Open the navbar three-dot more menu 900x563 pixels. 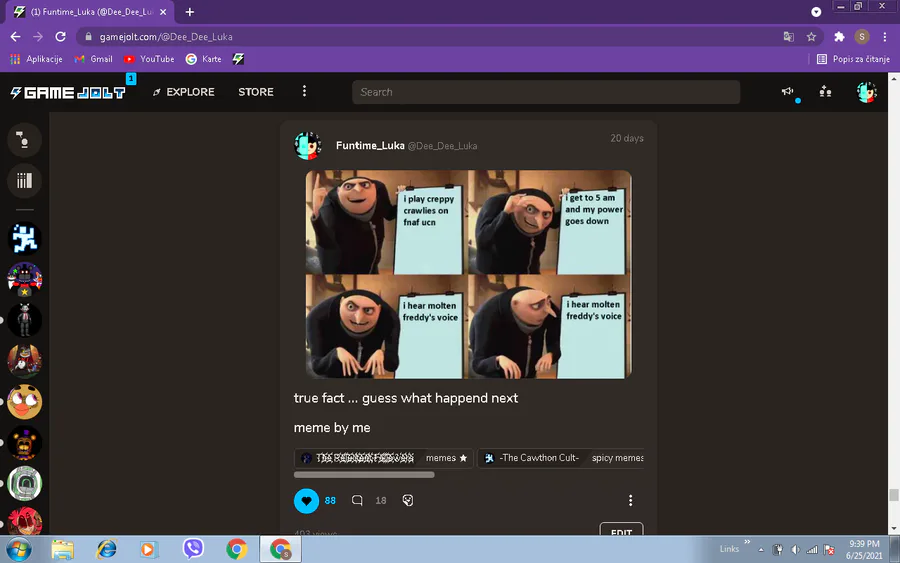coord(304,91)
